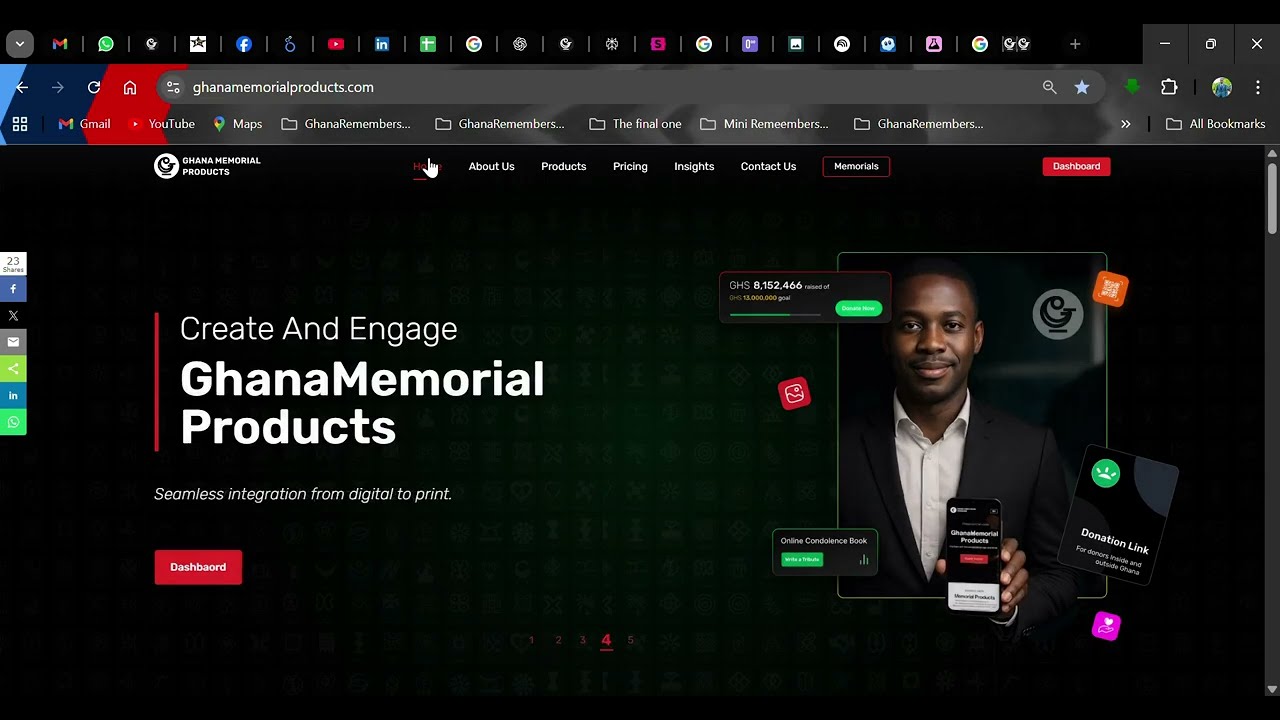Go to About Us page
1280x720 pixels.
click(491, 166)
